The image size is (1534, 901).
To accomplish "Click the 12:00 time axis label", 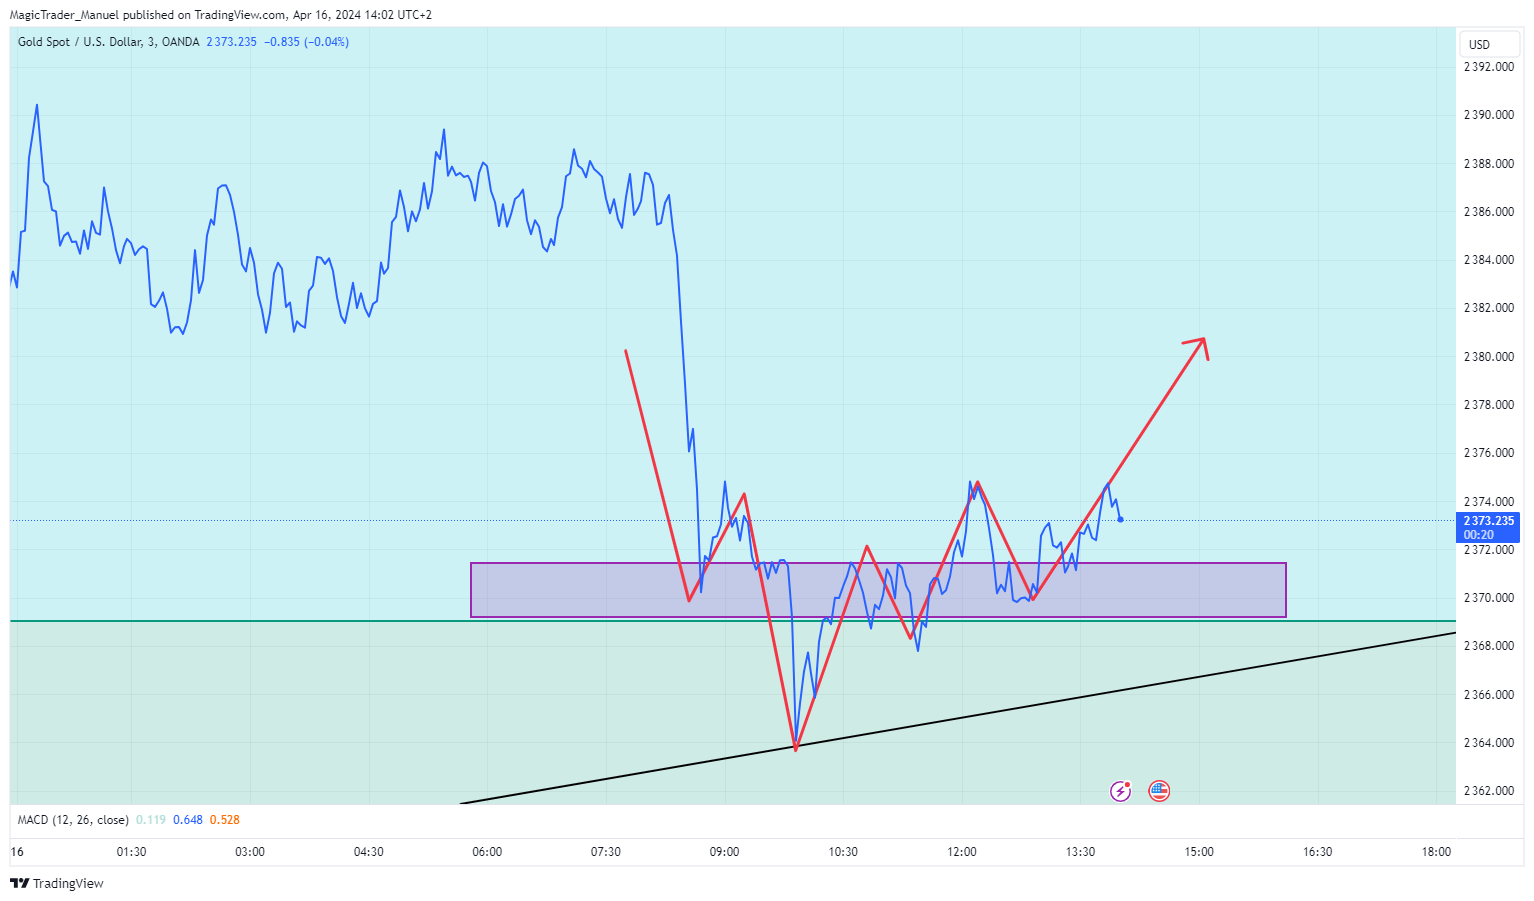I will [962, 852].
